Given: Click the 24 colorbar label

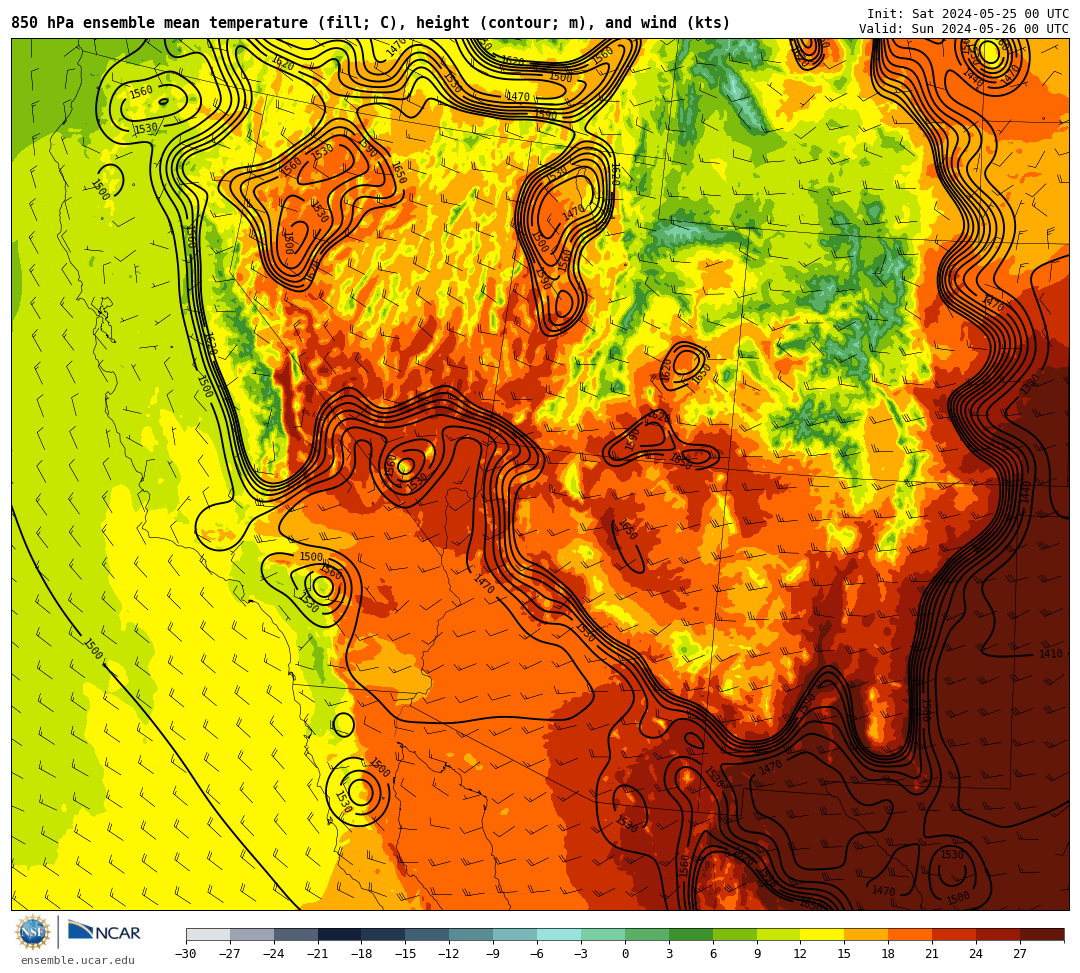Looking at the screenshot, I should 977,954.
